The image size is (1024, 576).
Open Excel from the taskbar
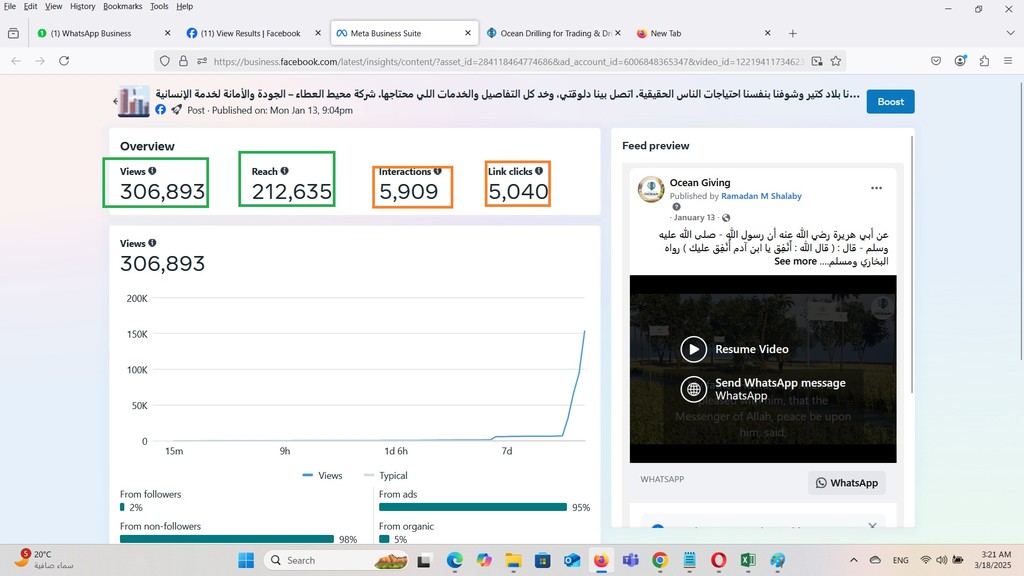point(748,560)
